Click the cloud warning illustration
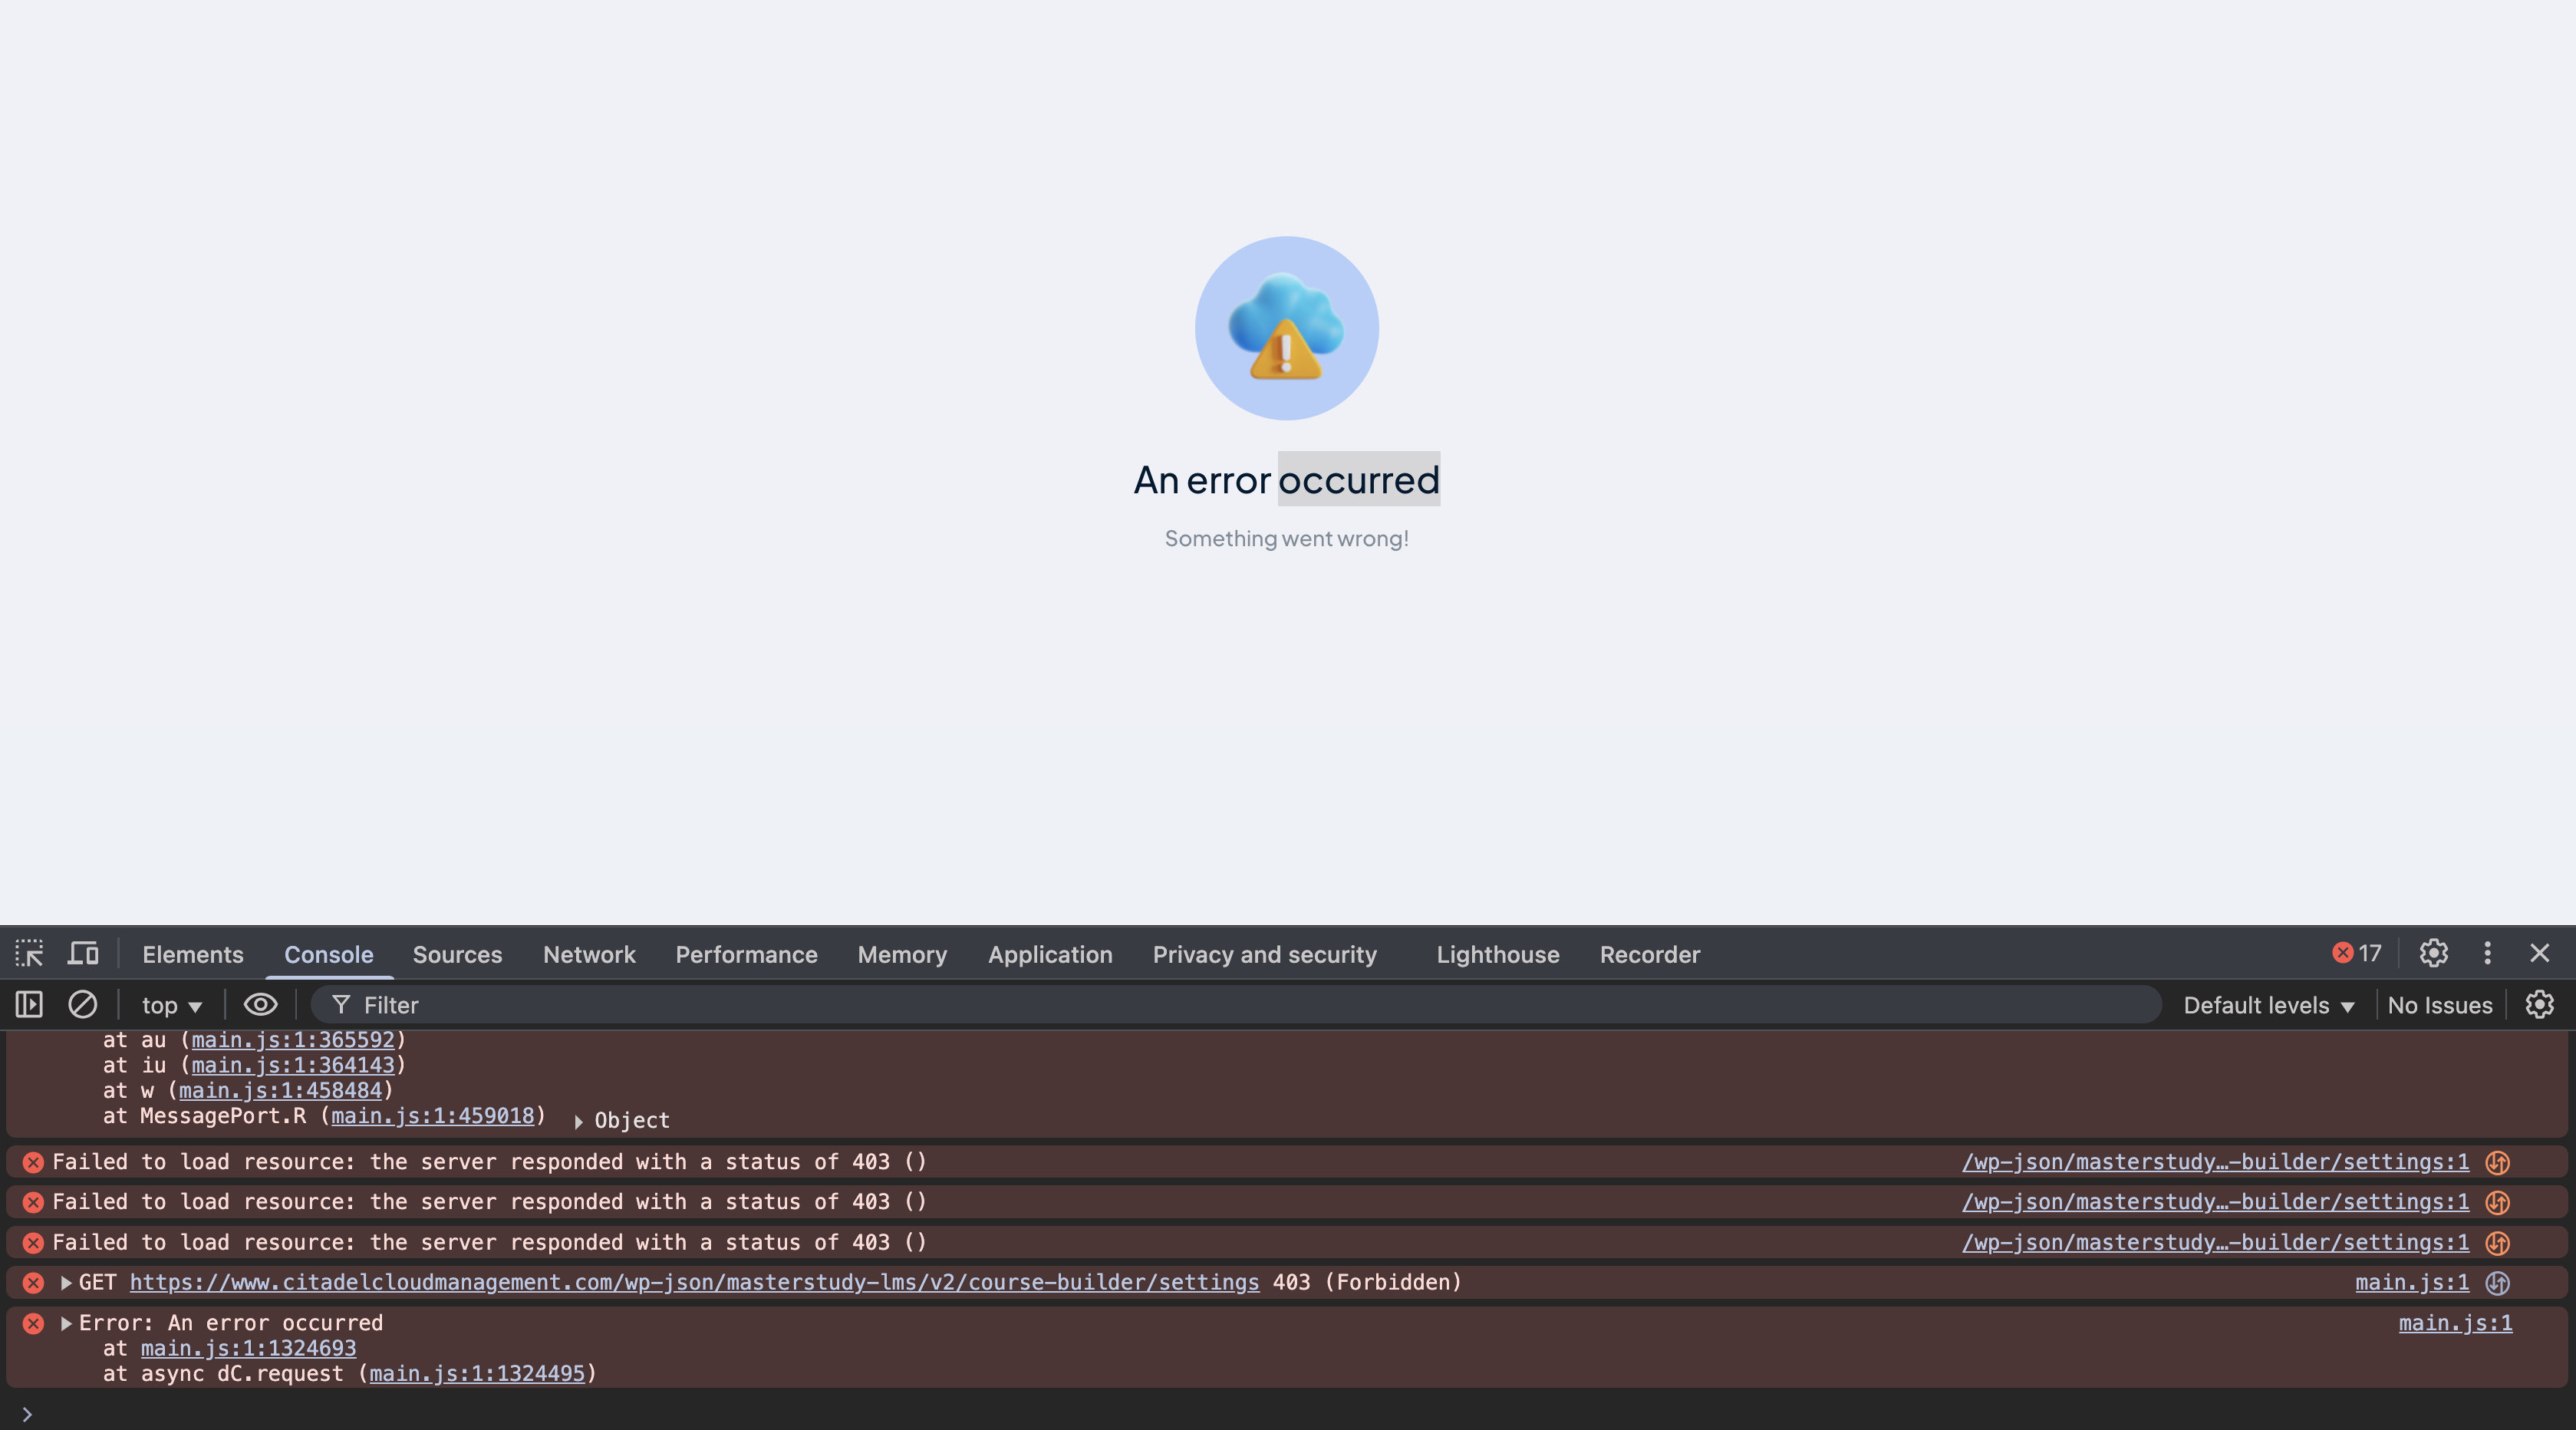The width and height of the screenshot is (2576, 1430). [1287, 328]
